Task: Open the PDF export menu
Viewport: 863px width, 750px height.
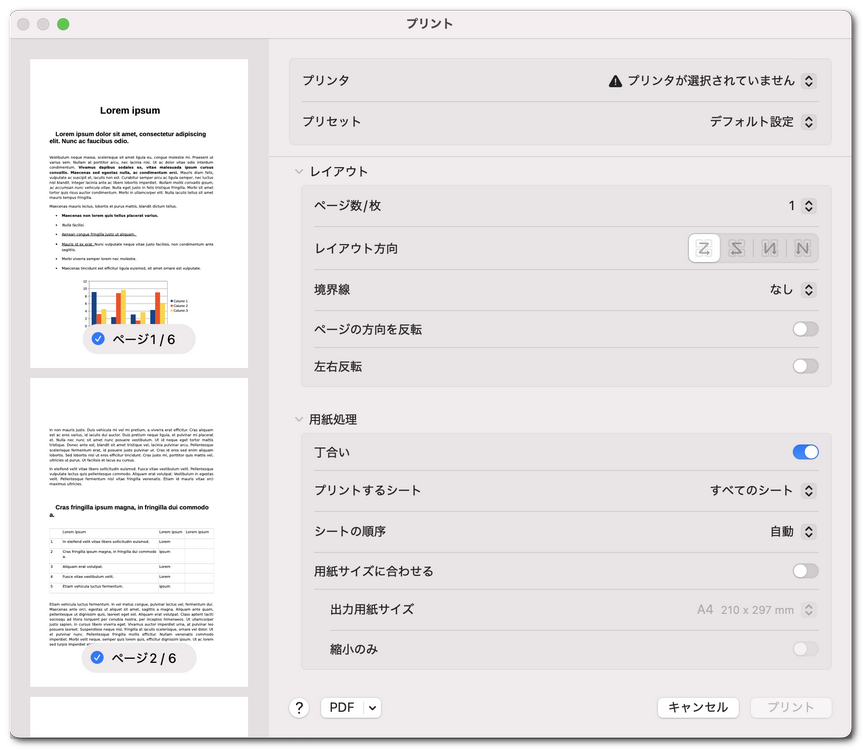Action: (351, 707)
